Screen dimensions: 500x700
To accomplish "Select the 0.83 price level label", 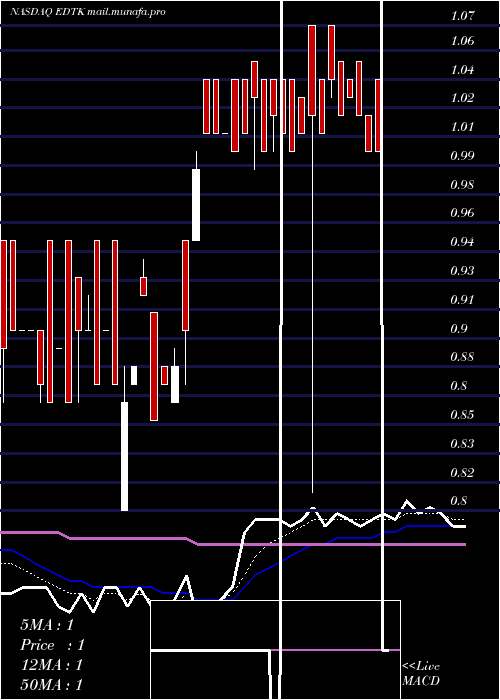I will coord(462,444).
